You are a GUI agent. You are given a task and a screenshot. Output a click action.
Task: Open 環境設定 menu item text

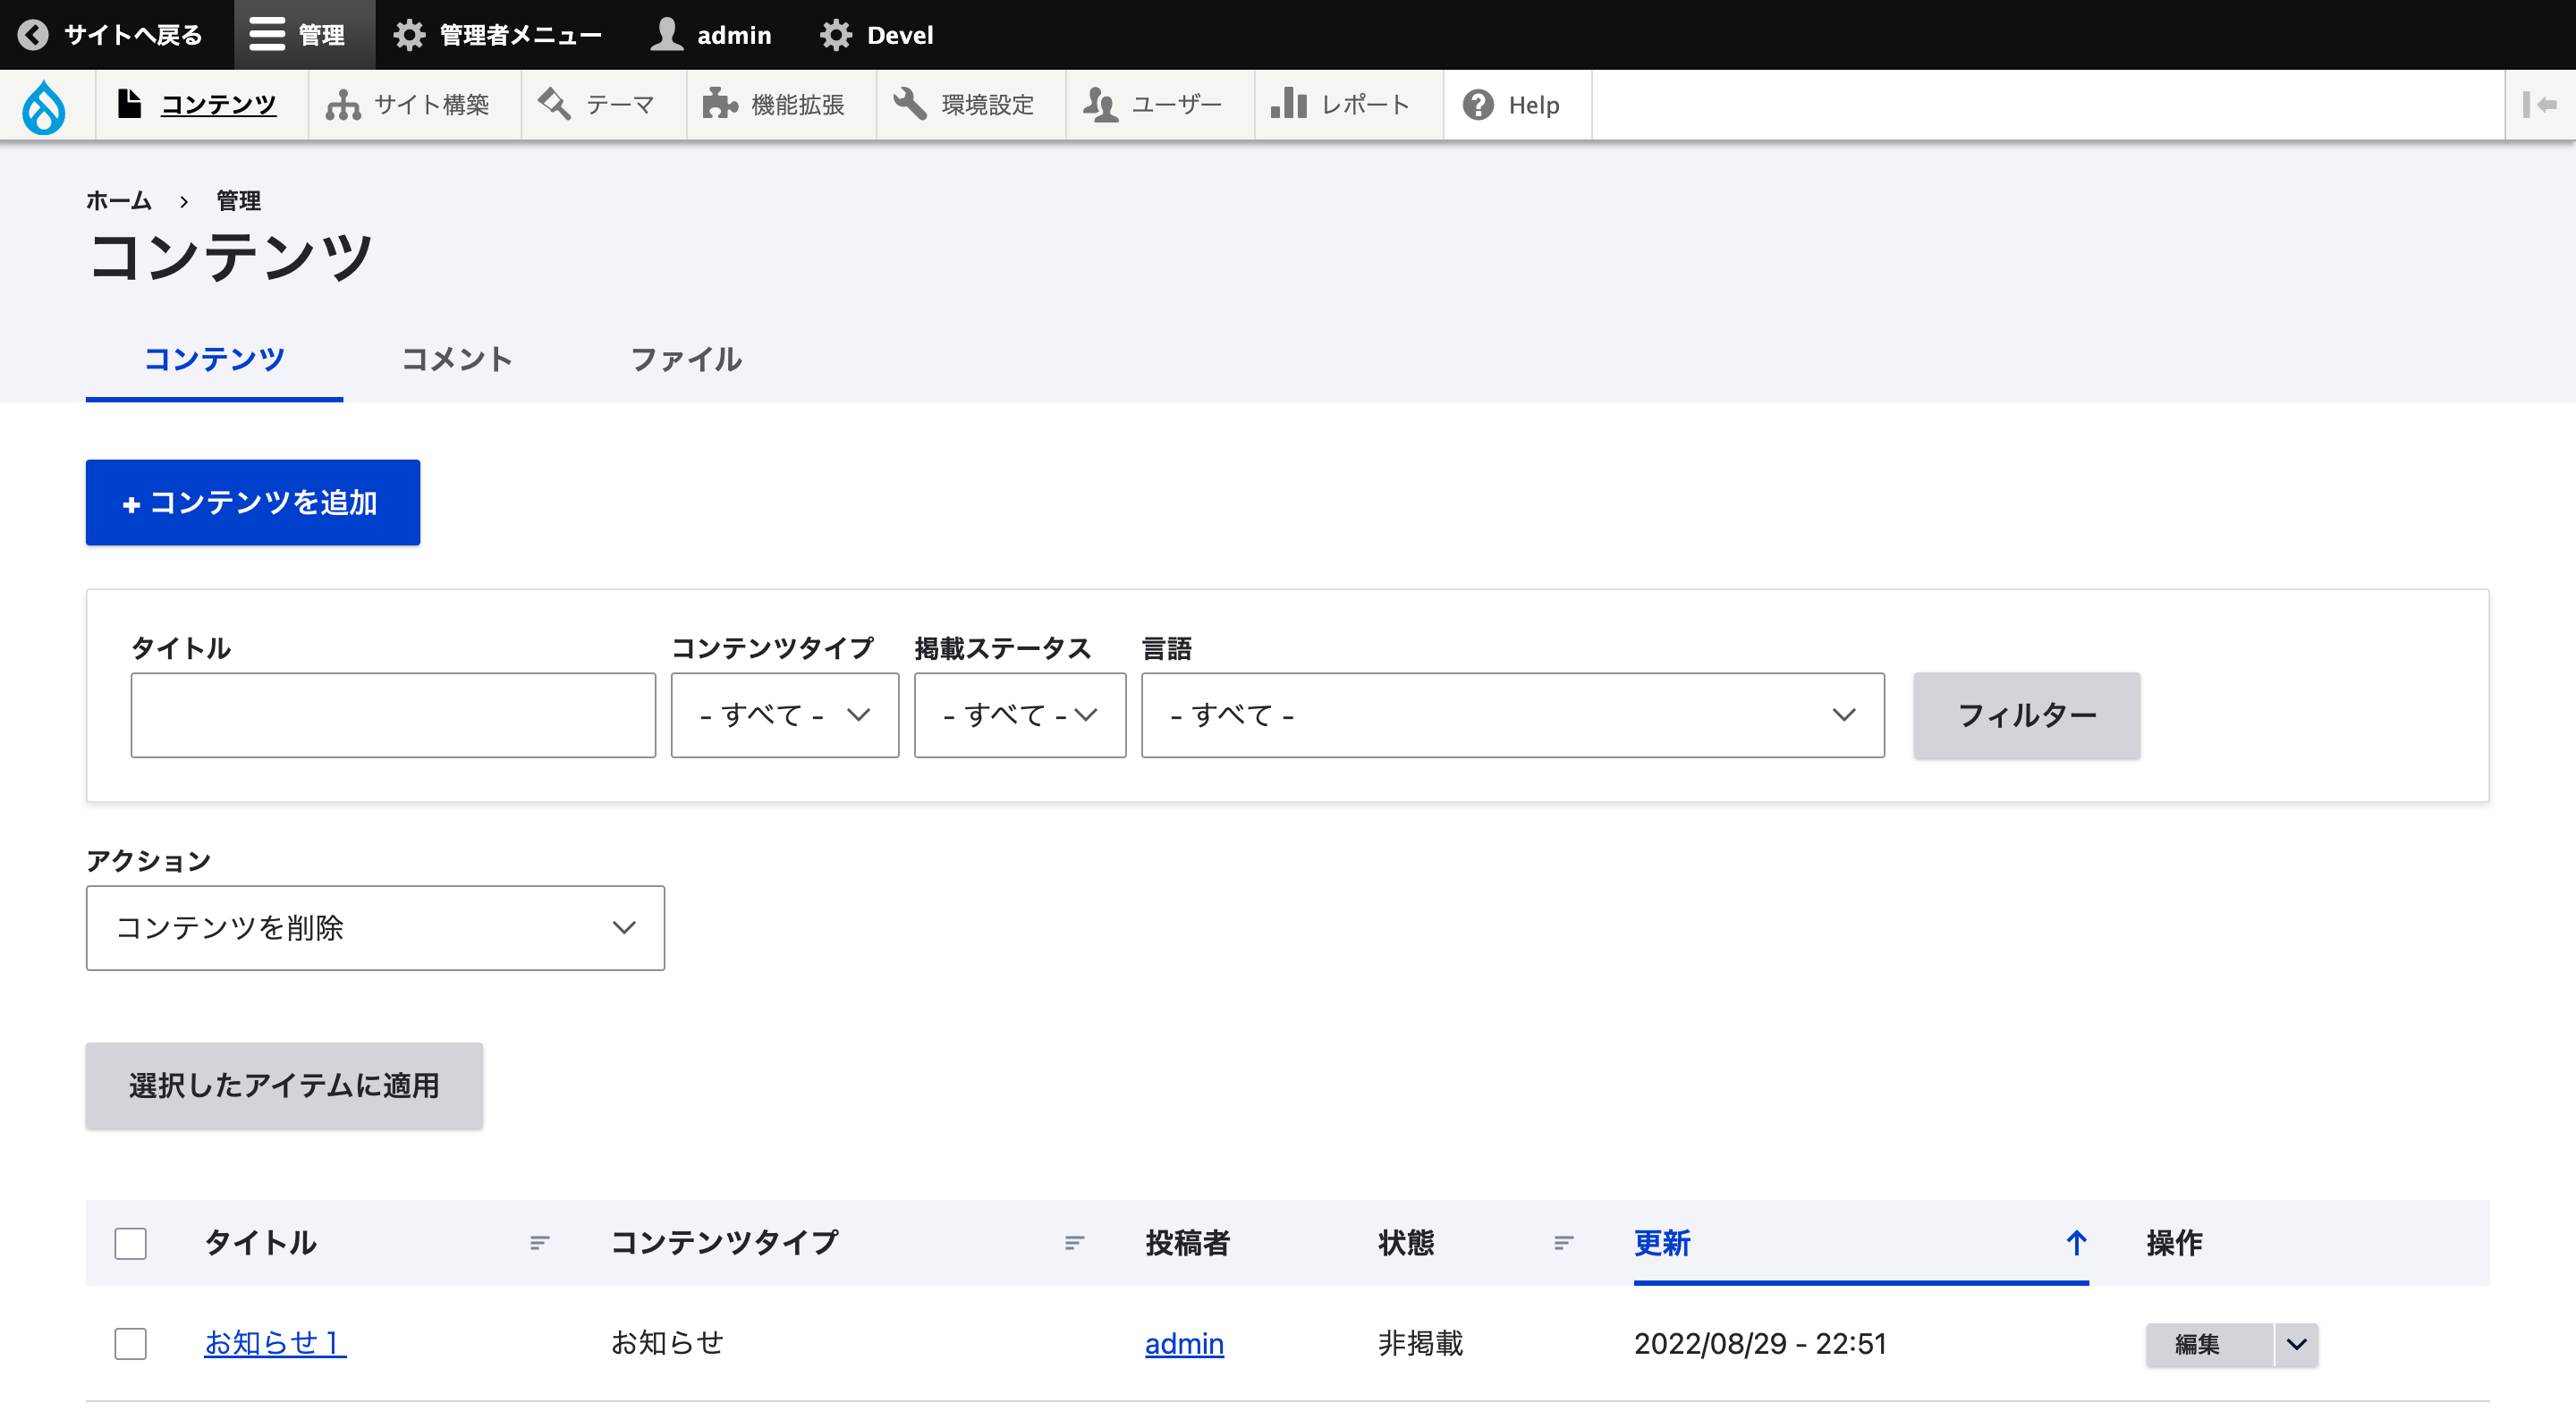coord(987,105)
